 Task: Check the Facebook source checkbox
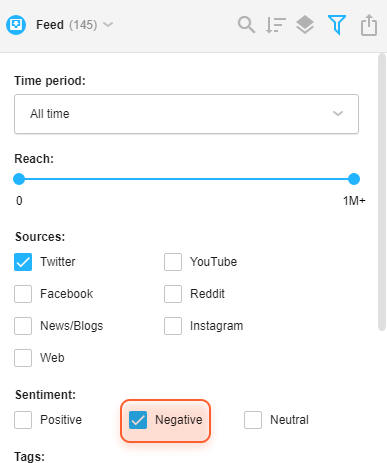[x=23, y=294]
